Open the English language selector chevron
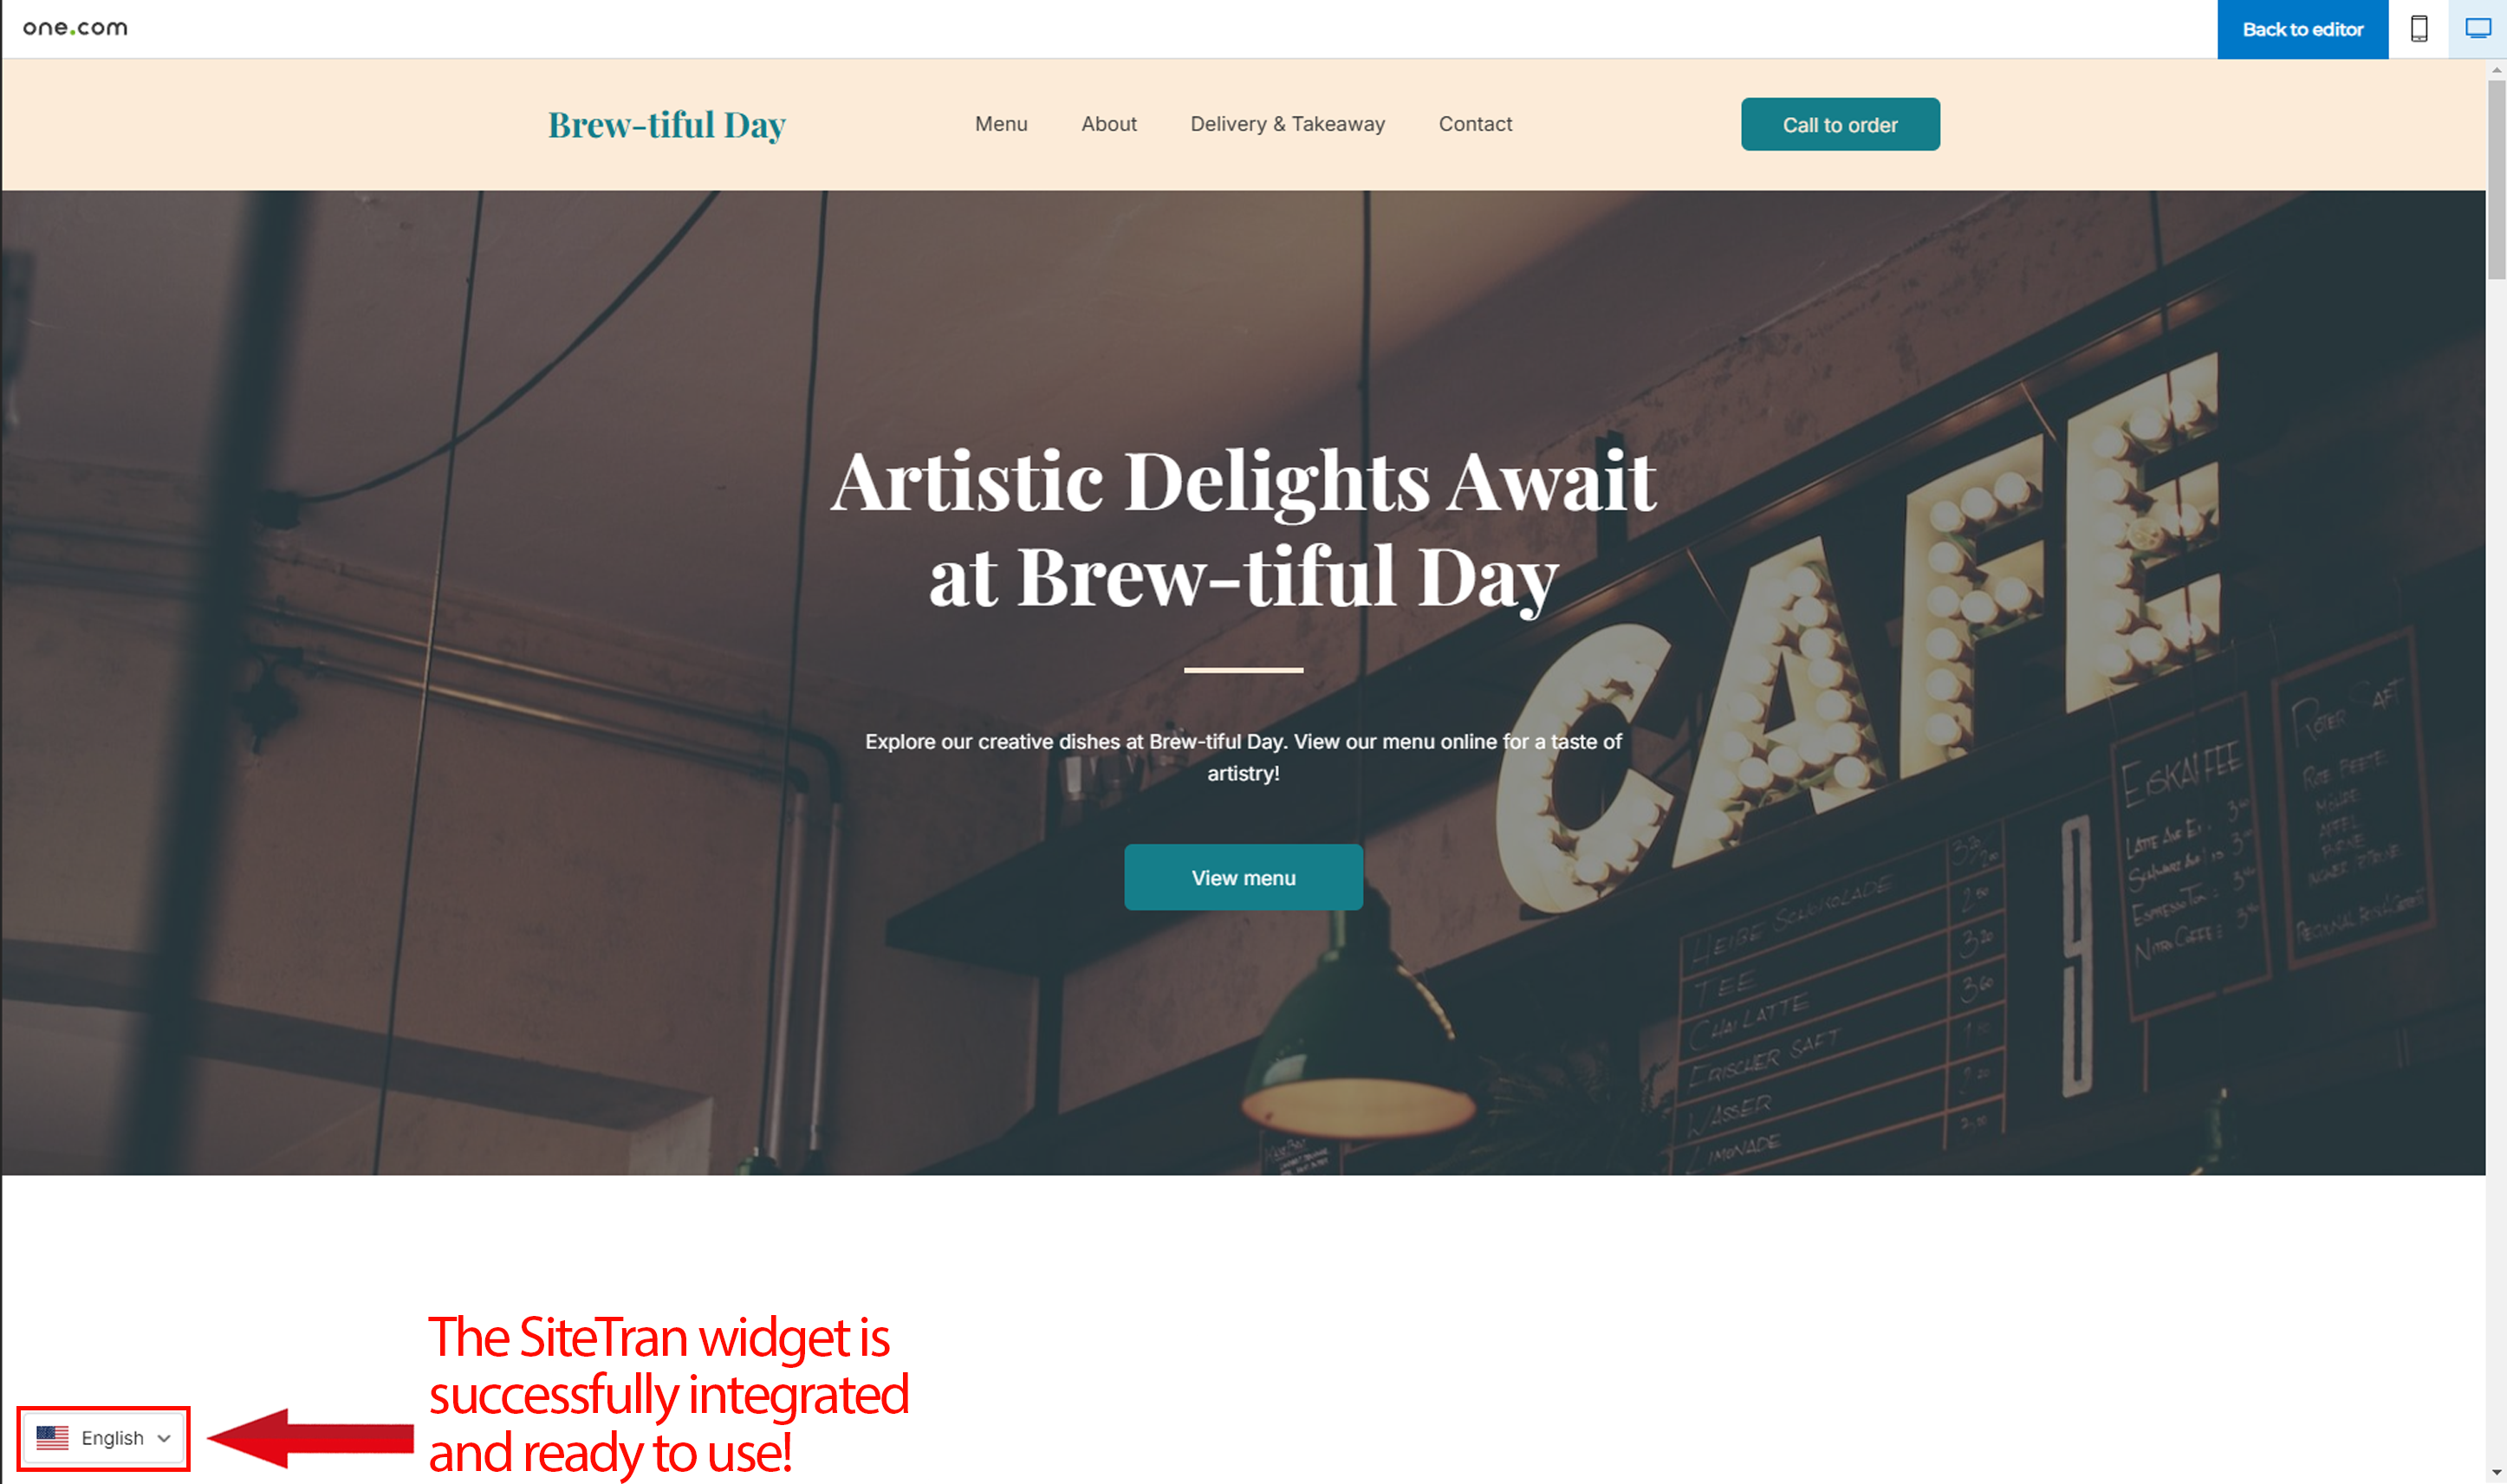2507x1484 pixels. (166, 1436)
